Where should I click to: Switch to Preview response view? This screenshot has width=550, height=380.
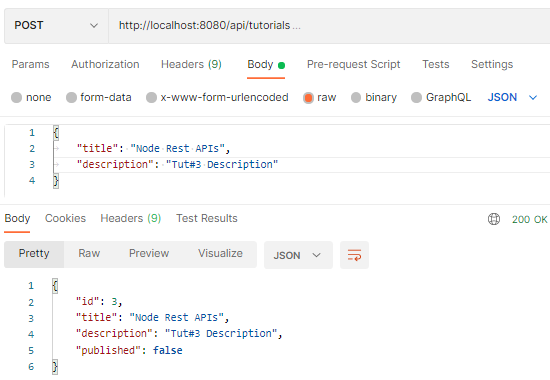(149, 253)
